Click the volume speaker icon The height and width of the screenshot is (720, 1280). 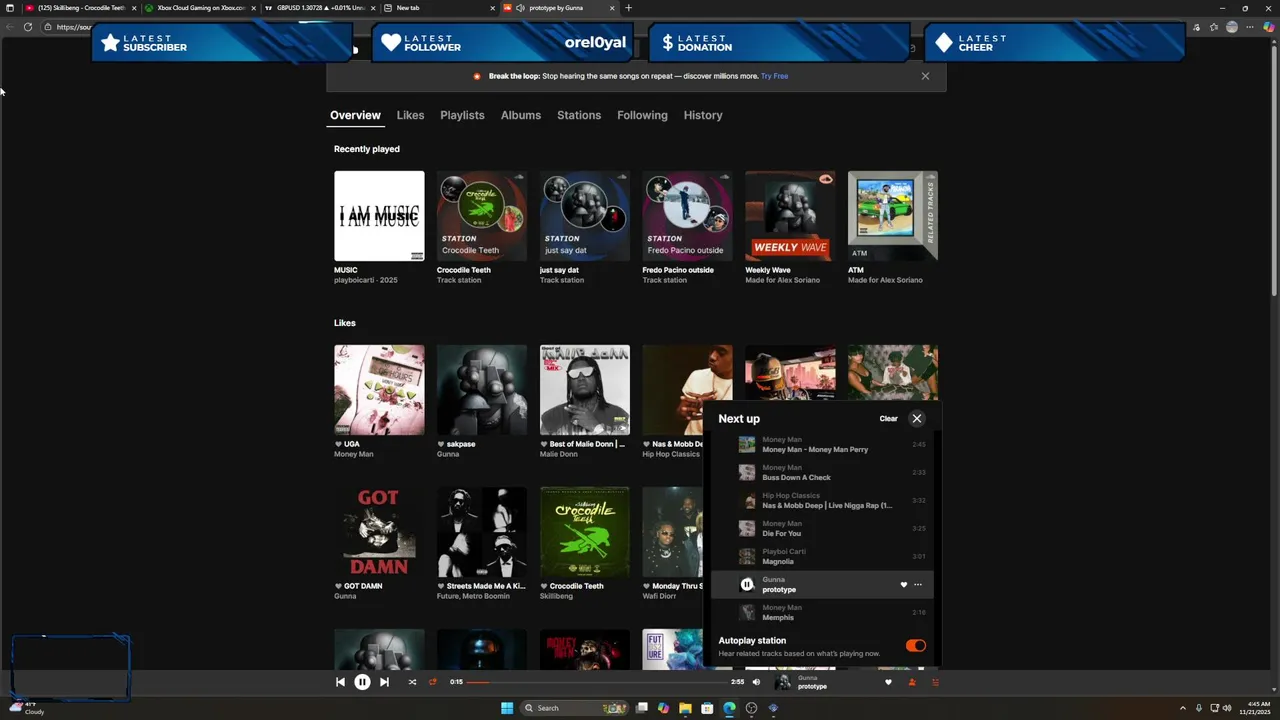[x=756, y=682]
